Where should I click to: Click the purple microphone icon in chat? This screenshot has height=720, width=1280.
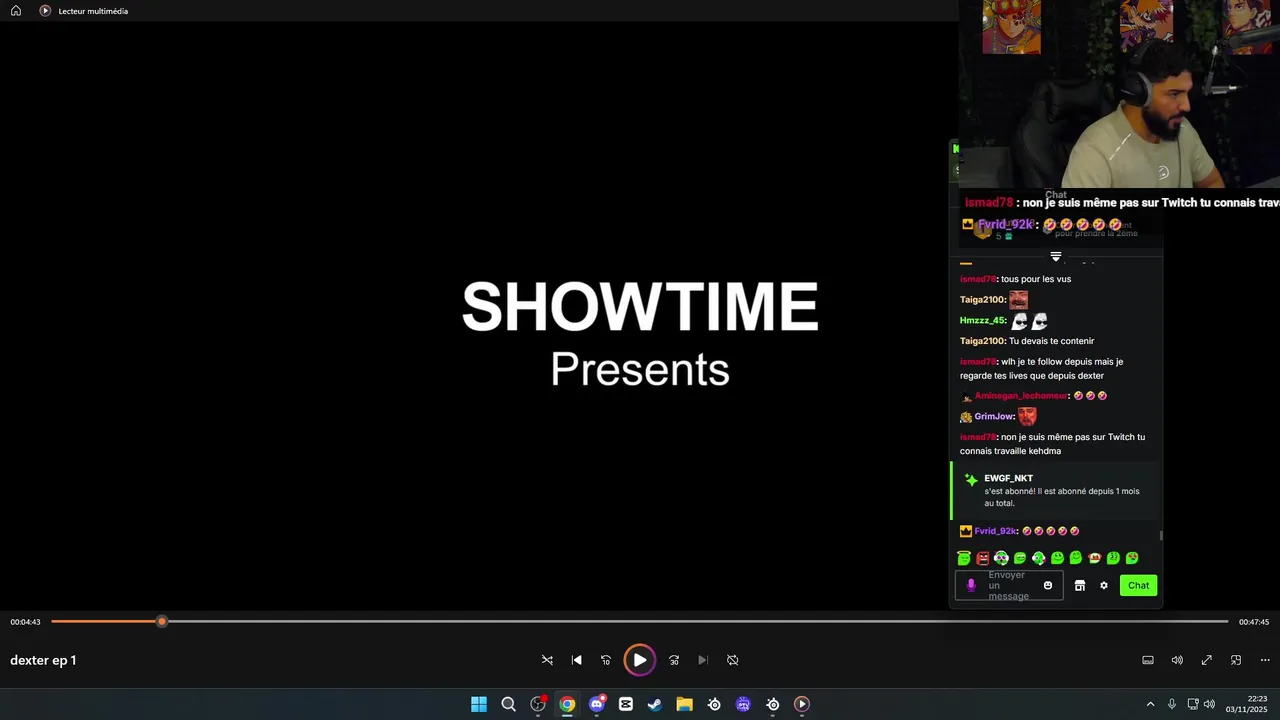tap(970, 585)
